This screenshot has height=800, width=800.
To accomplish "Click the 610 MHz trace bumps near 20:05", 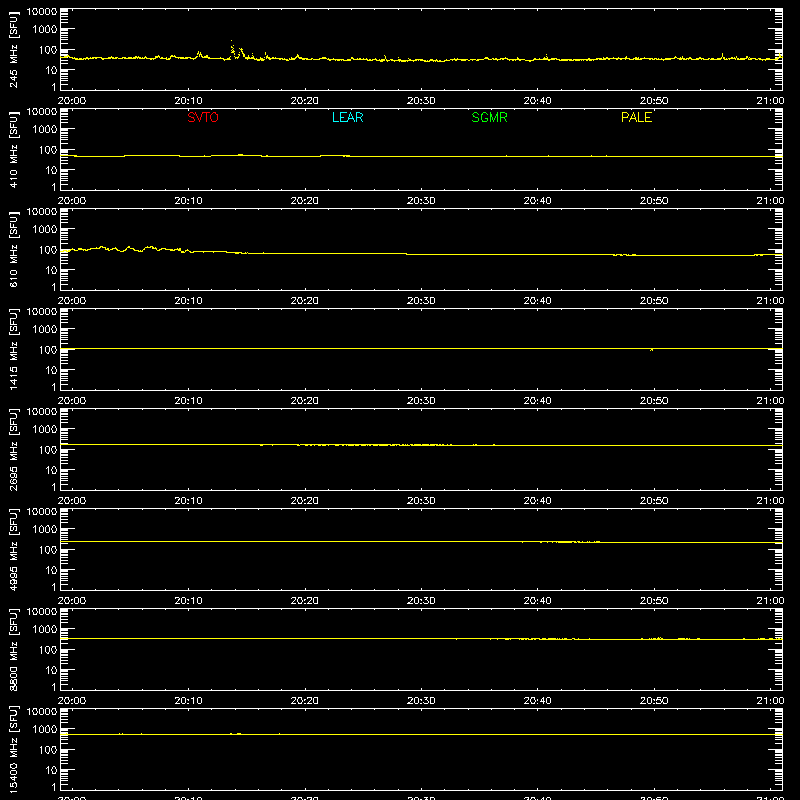I will tap(128, 249).
